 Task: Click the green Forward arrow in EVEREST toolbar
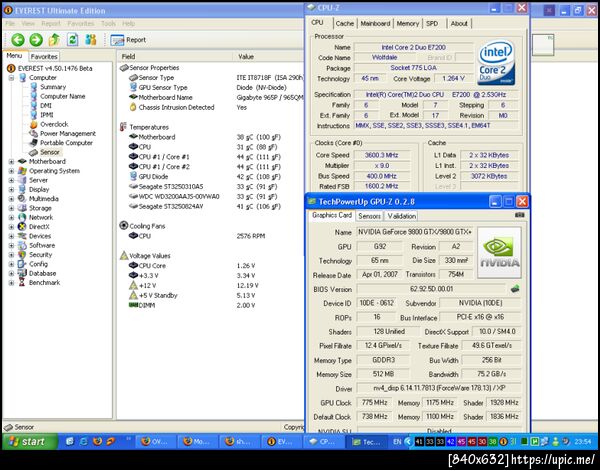click(x=37, y=40)
